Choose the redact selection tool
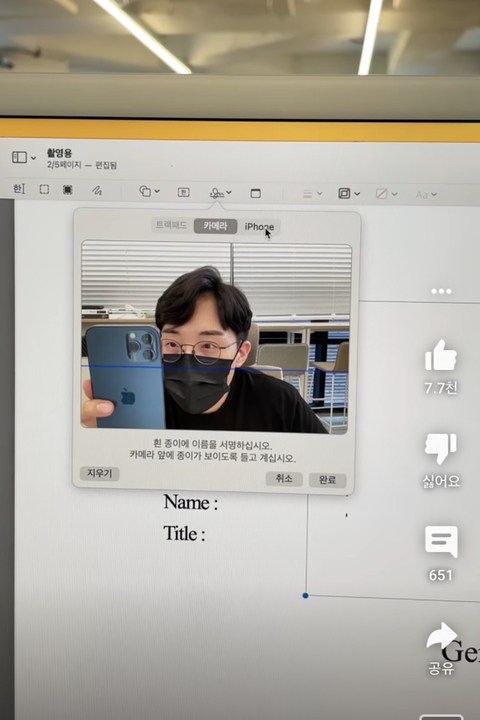480x720 pixels. [68, 190]
